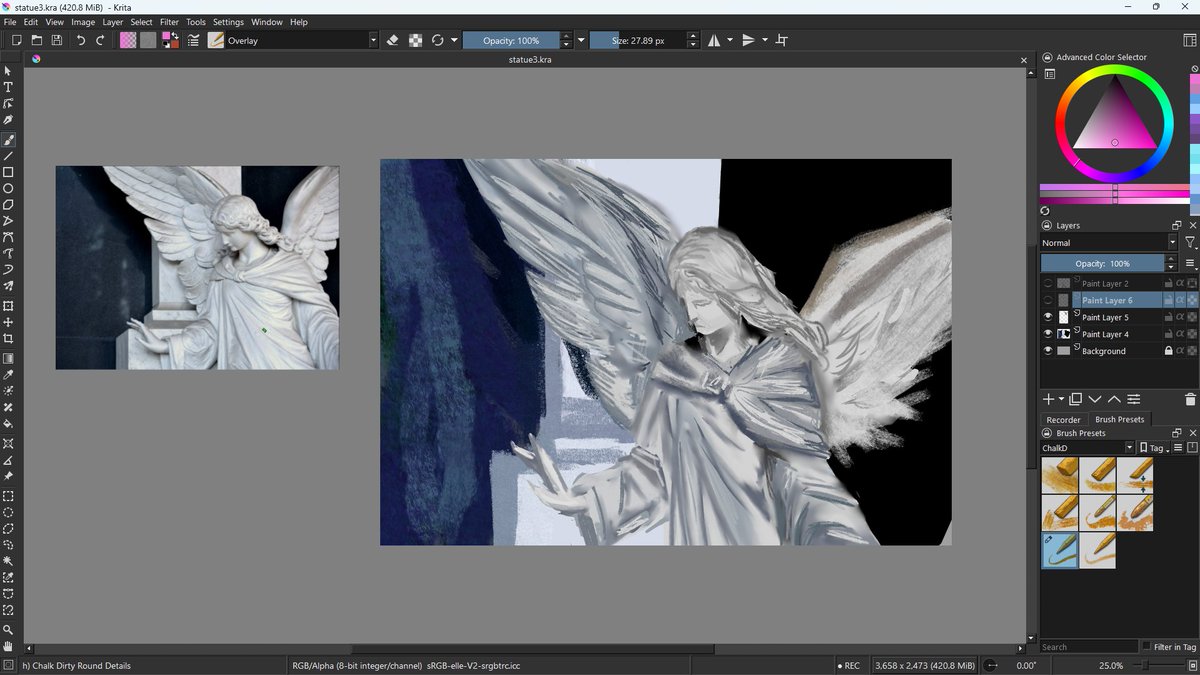The image size is (1200, 675).
Task: Select the Pan hand tool
Action: pyautogui.click(x=8, y=646)
